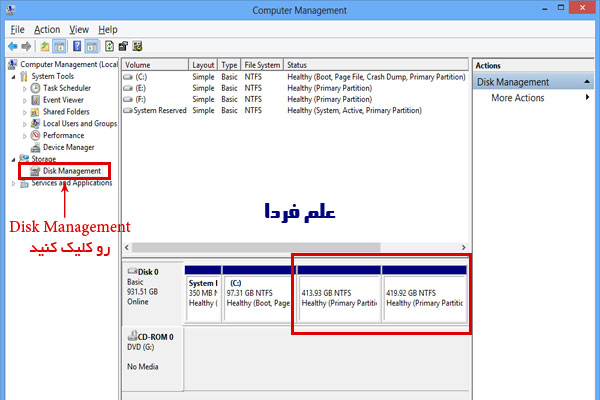600x400 pixels.
Task: Sort volumes by the File System column header
Action: [263, 64]
